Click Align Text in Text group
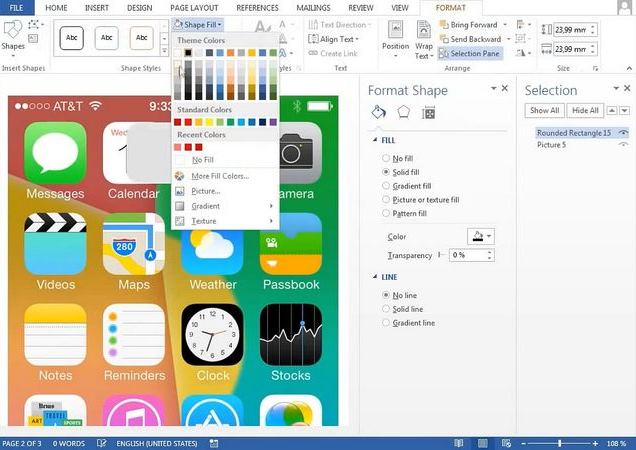The image size is (636, 450). click(x=334, y=39)
